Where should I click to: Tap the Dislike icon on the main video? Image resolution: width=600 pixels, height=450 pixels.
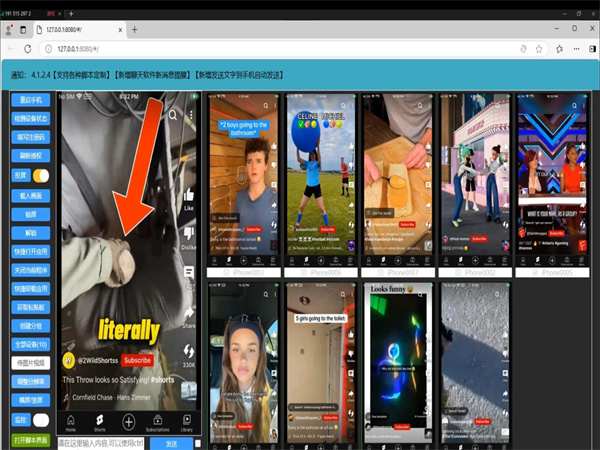pyautogui.click(x=189, y=233)
